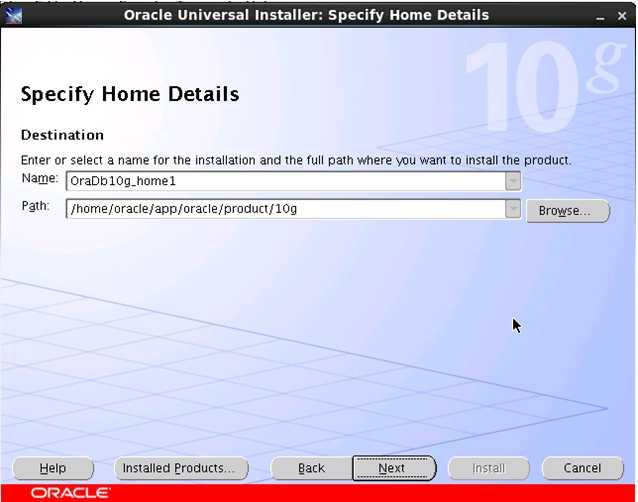Click the Destination section label
This screenshot has width=638, height=502.
click(62, 135)
